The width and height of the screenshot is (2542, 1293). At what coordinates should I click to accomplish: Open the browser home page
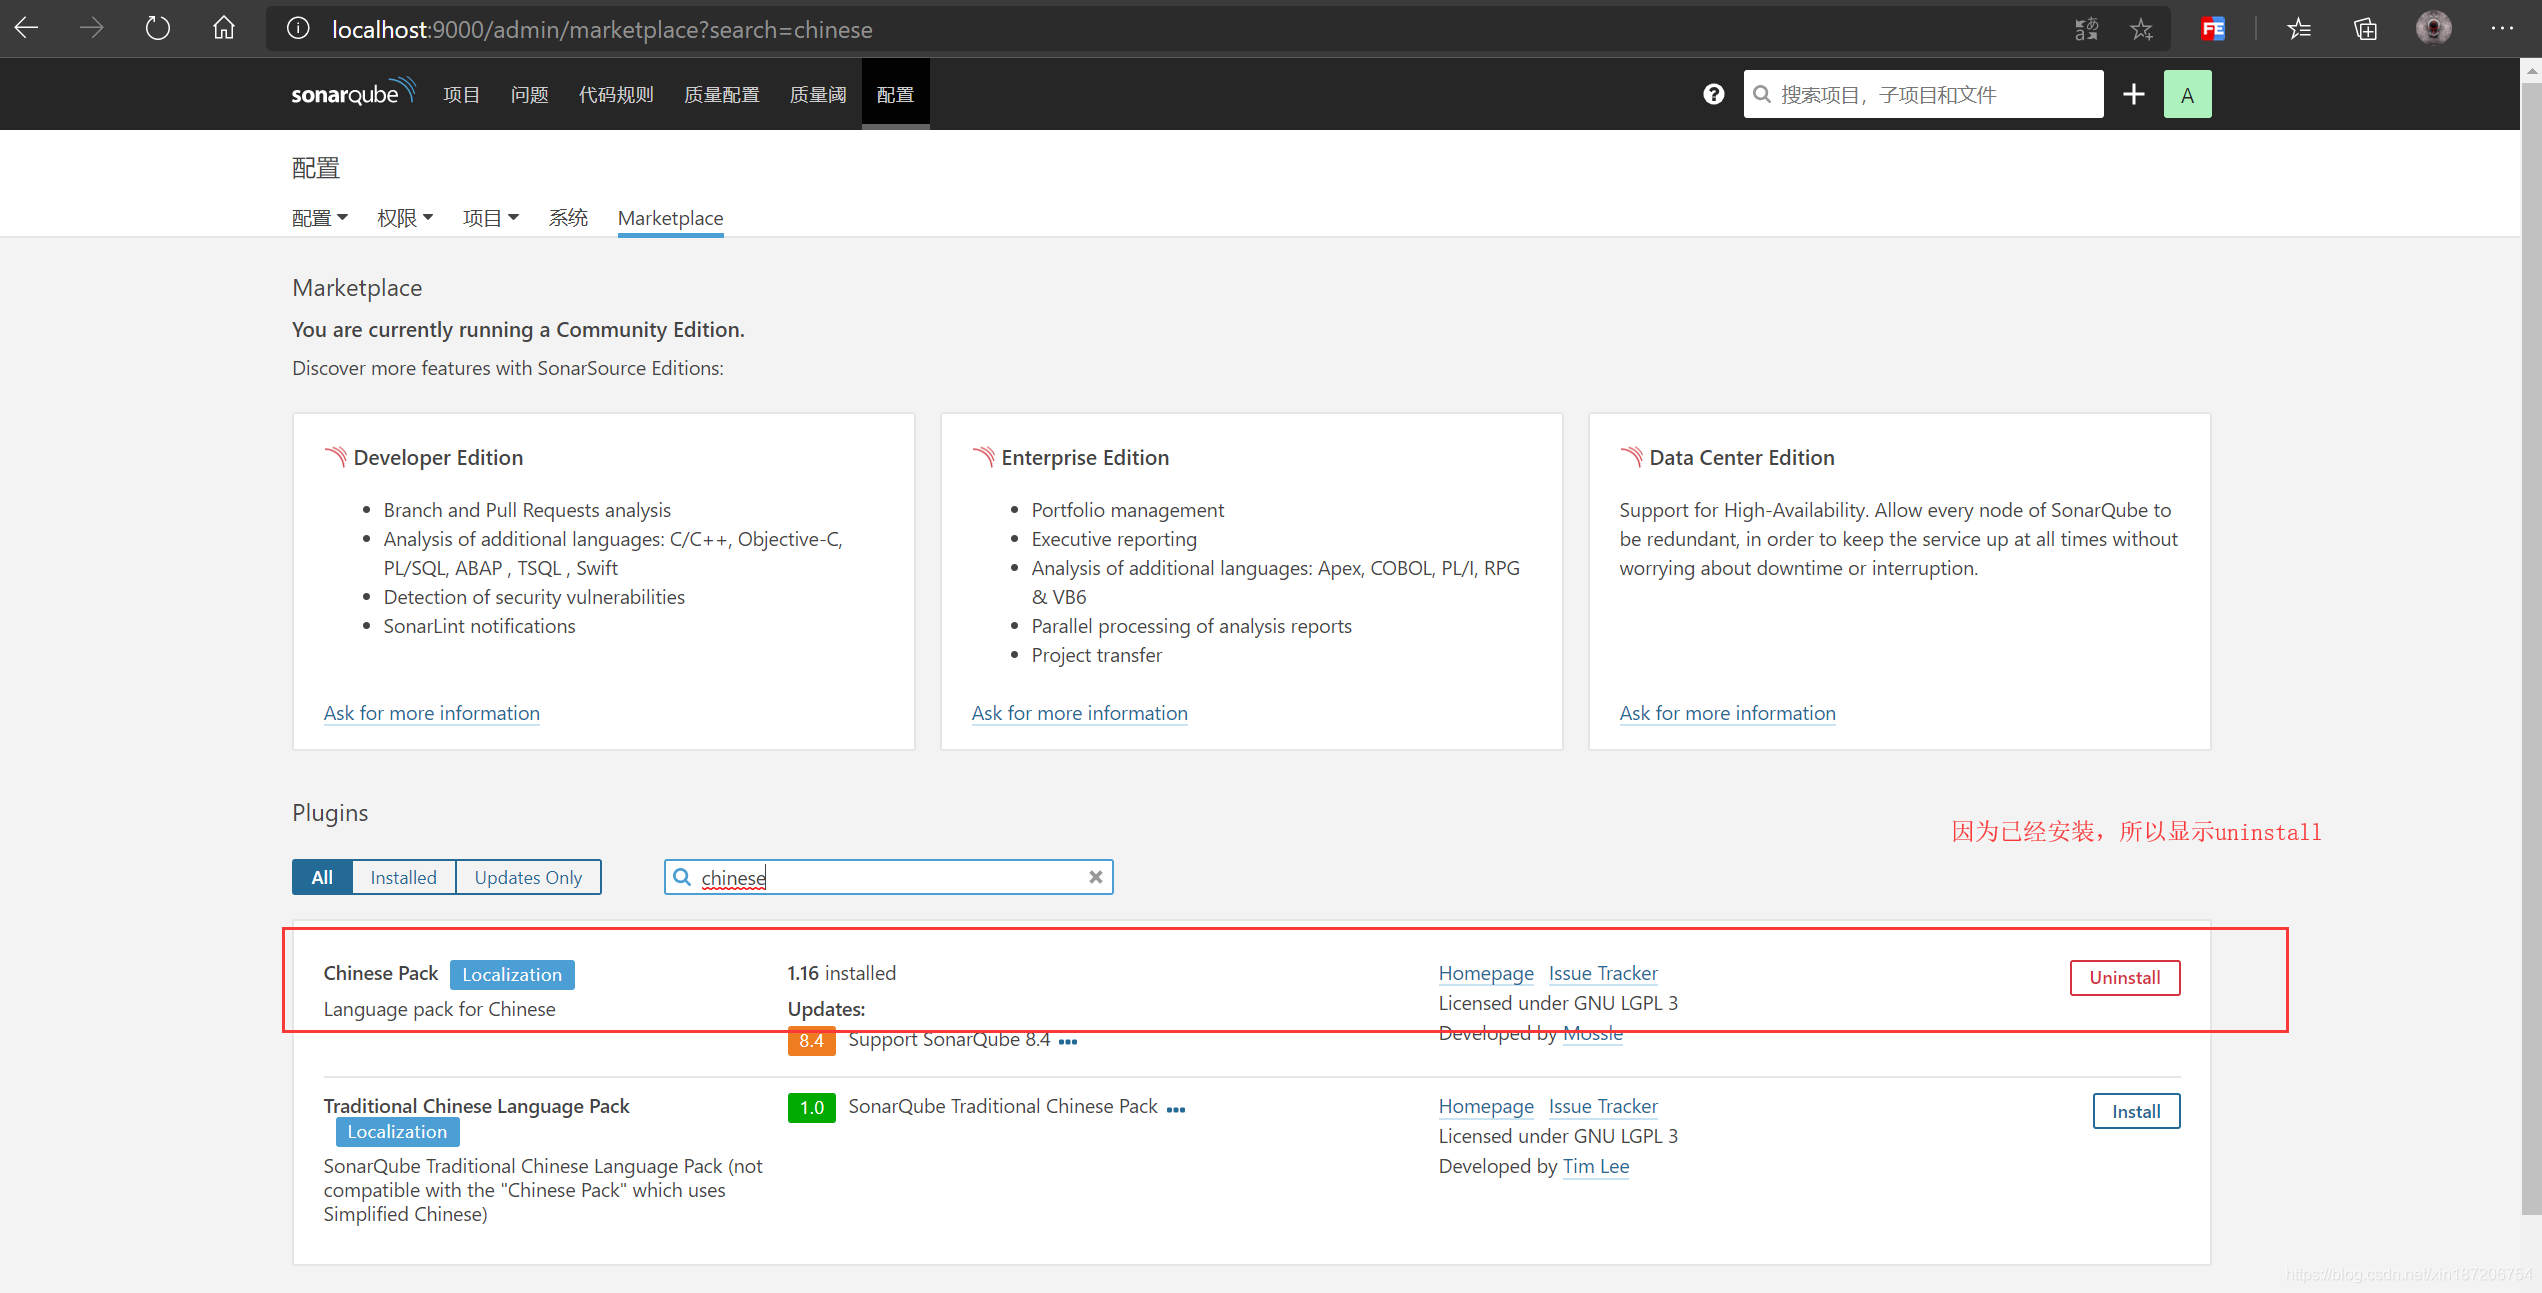click(224, 29)
